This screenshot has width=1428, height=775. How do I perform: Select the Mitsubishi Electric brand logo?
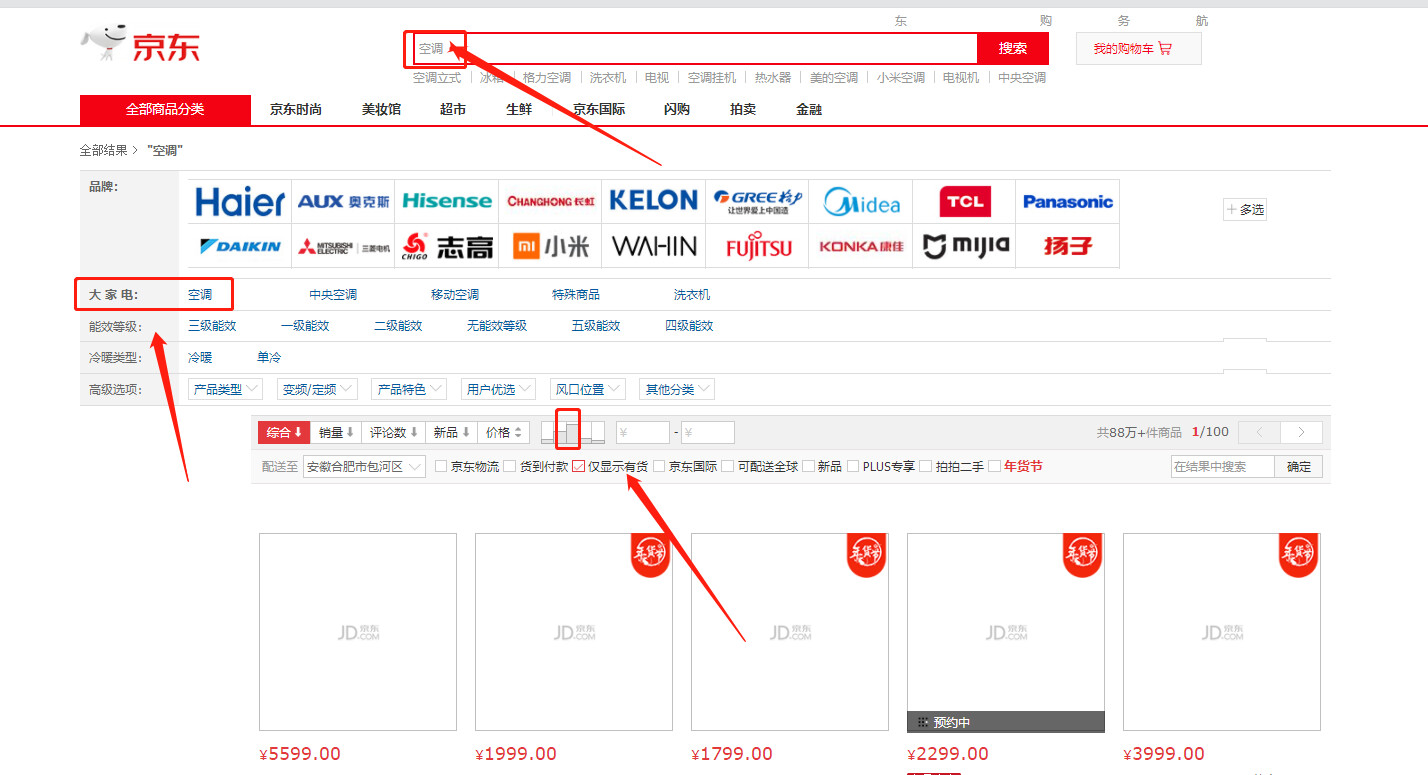(343, 246)
